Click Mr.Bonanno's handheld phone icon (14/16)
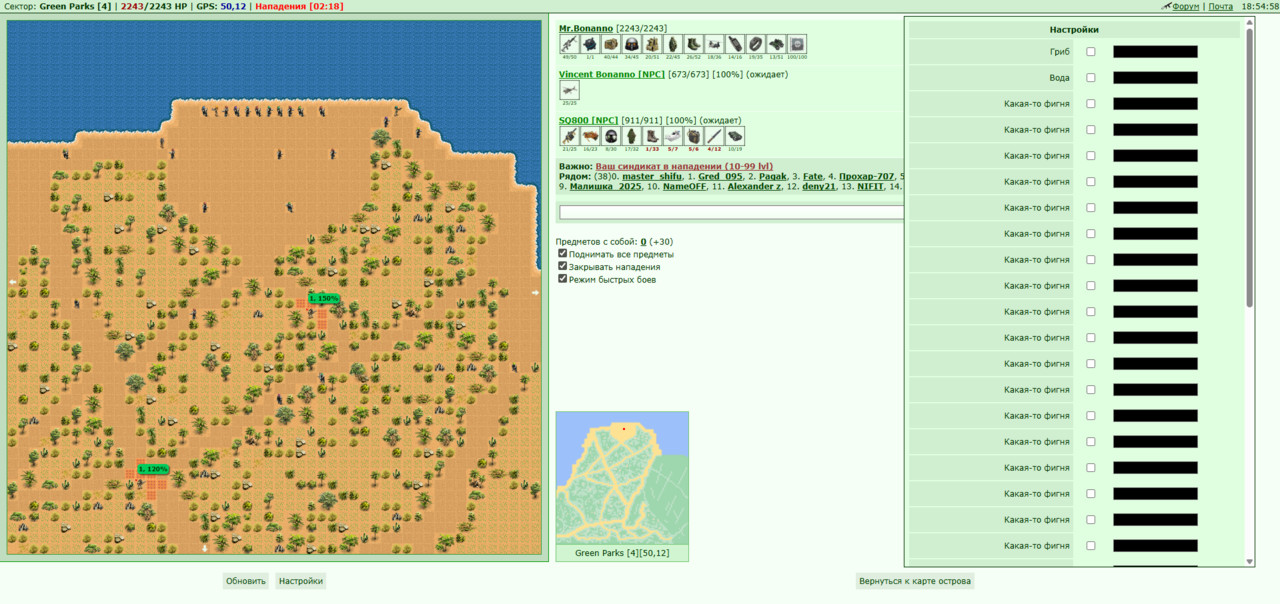Viewport: 1280px width, 604px height. click(735, 44)
